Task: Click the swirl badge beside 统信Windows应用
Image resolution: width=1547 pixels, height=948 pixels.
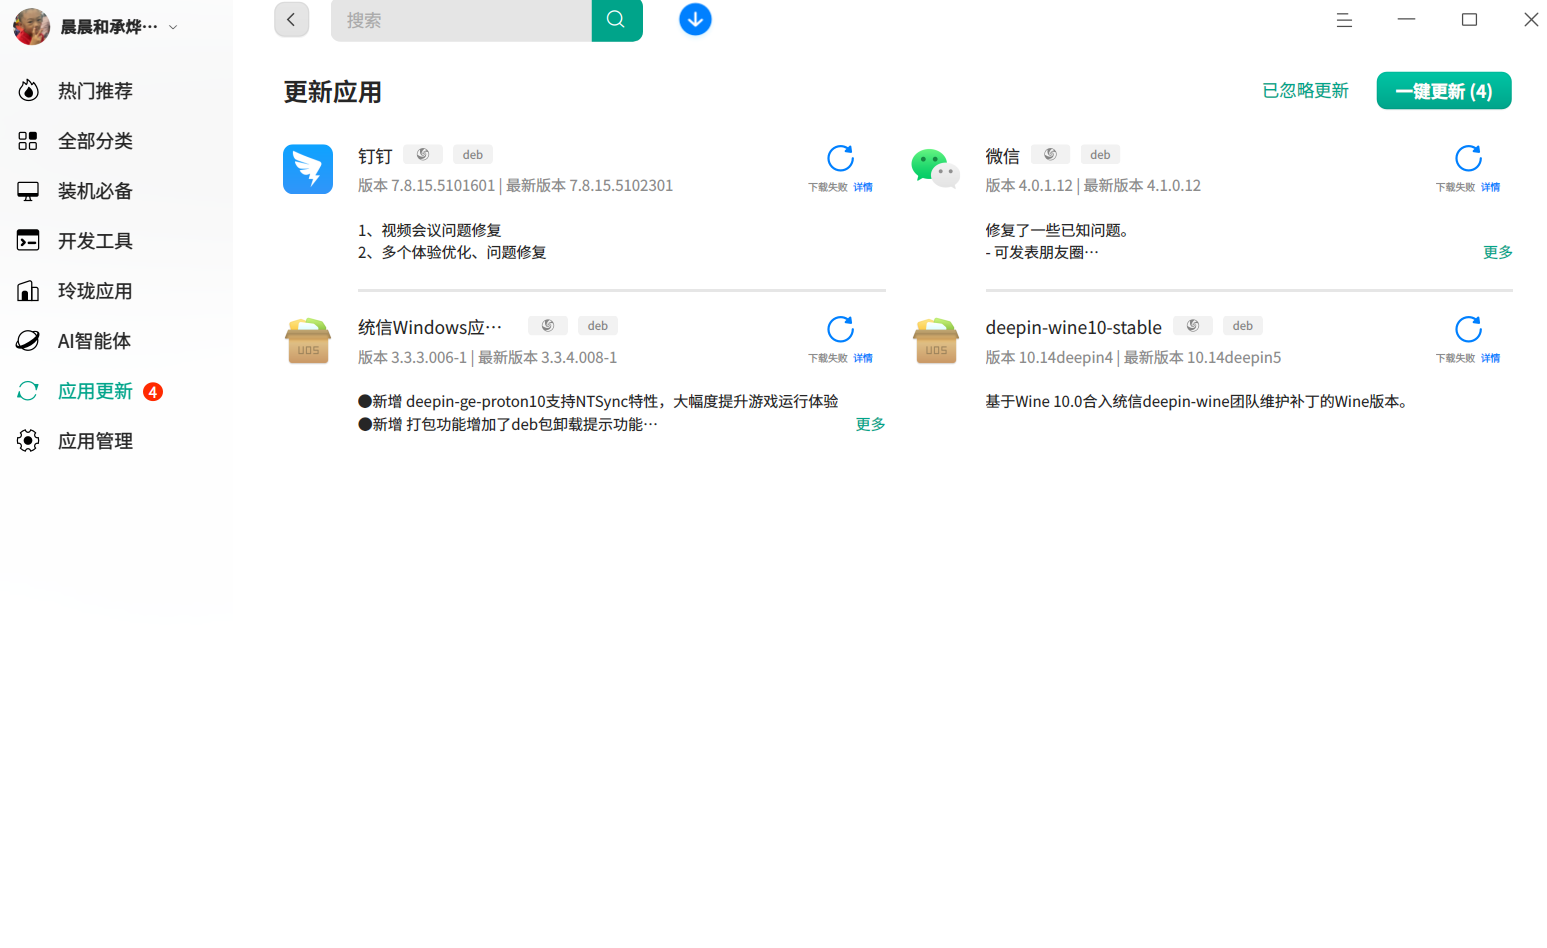Action: pyautogui.click(x=548, y=326)
